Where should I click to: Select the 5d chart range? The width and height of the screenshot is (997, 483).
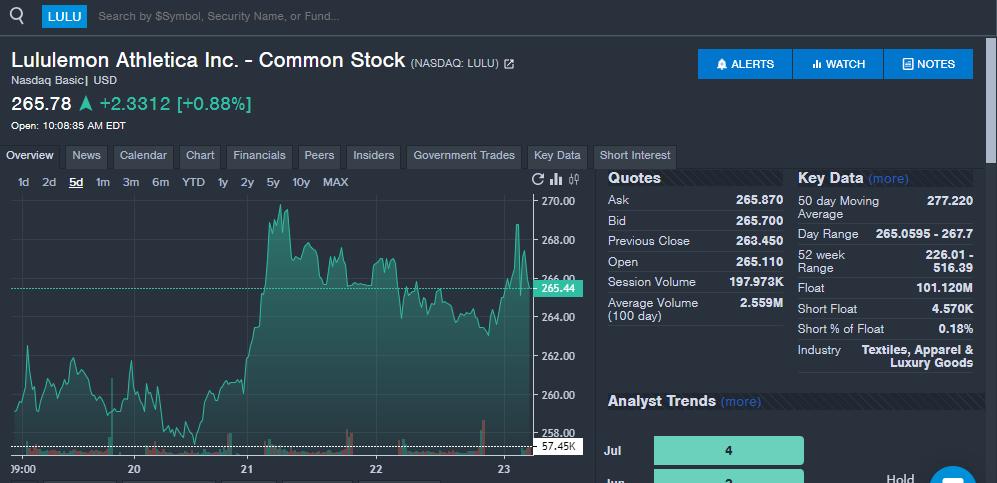pos(76,182)
